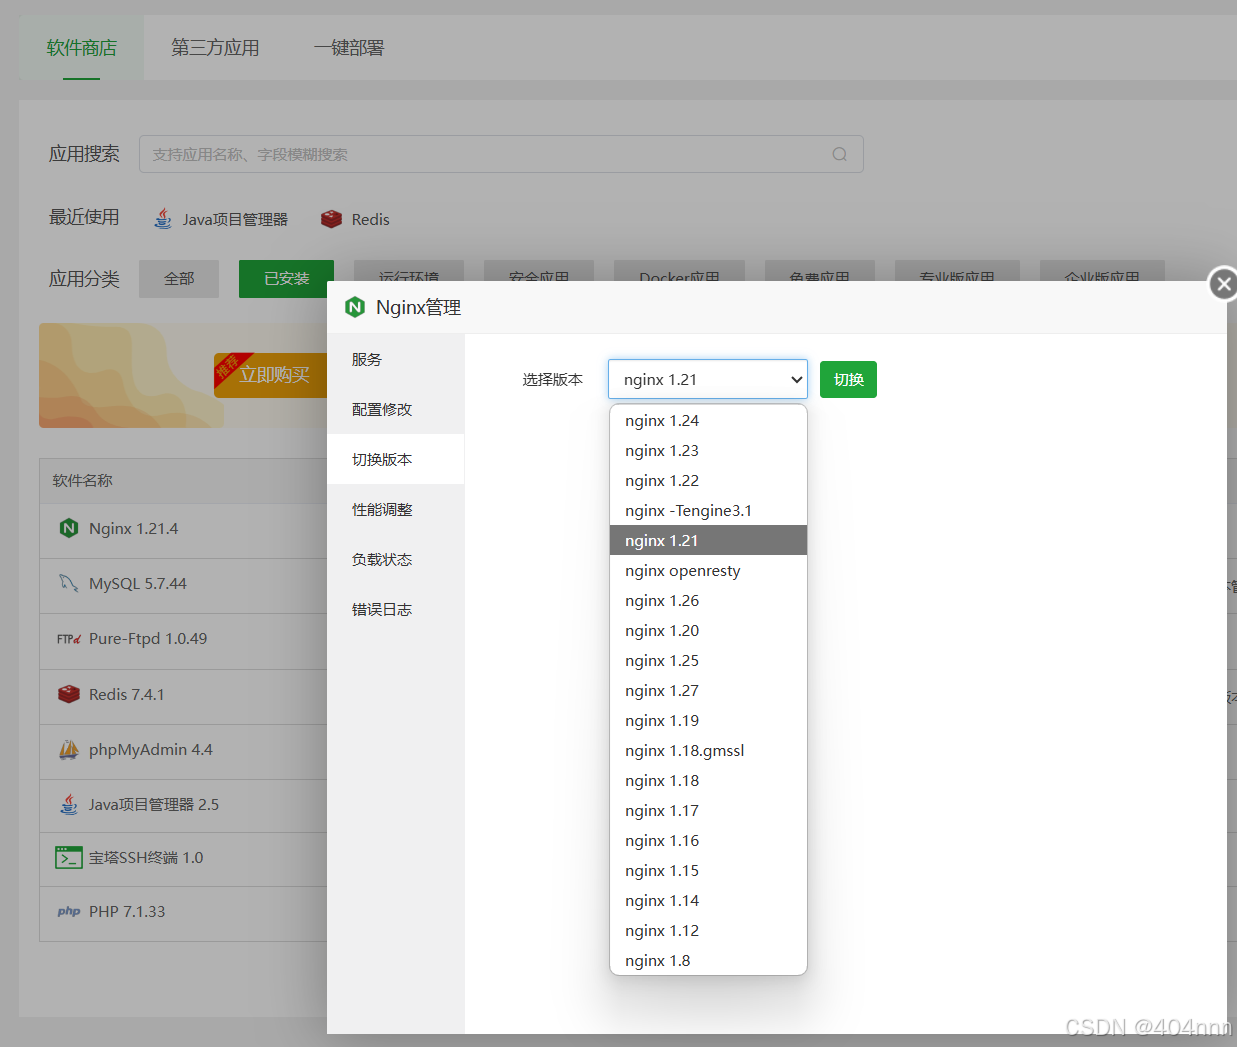Switch to 第三方应用 top tab
1237x1047 pixels.
coord(215,47)
